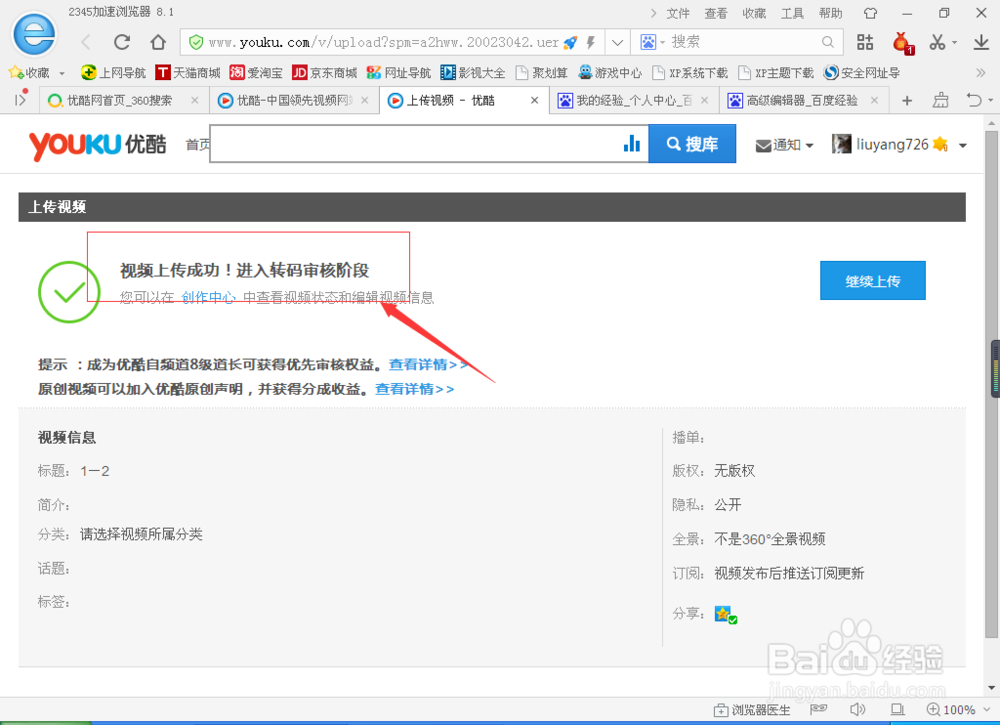Click the tab-bar sidebar toggle icon
1000x725 pixels.
pos(21,99)
